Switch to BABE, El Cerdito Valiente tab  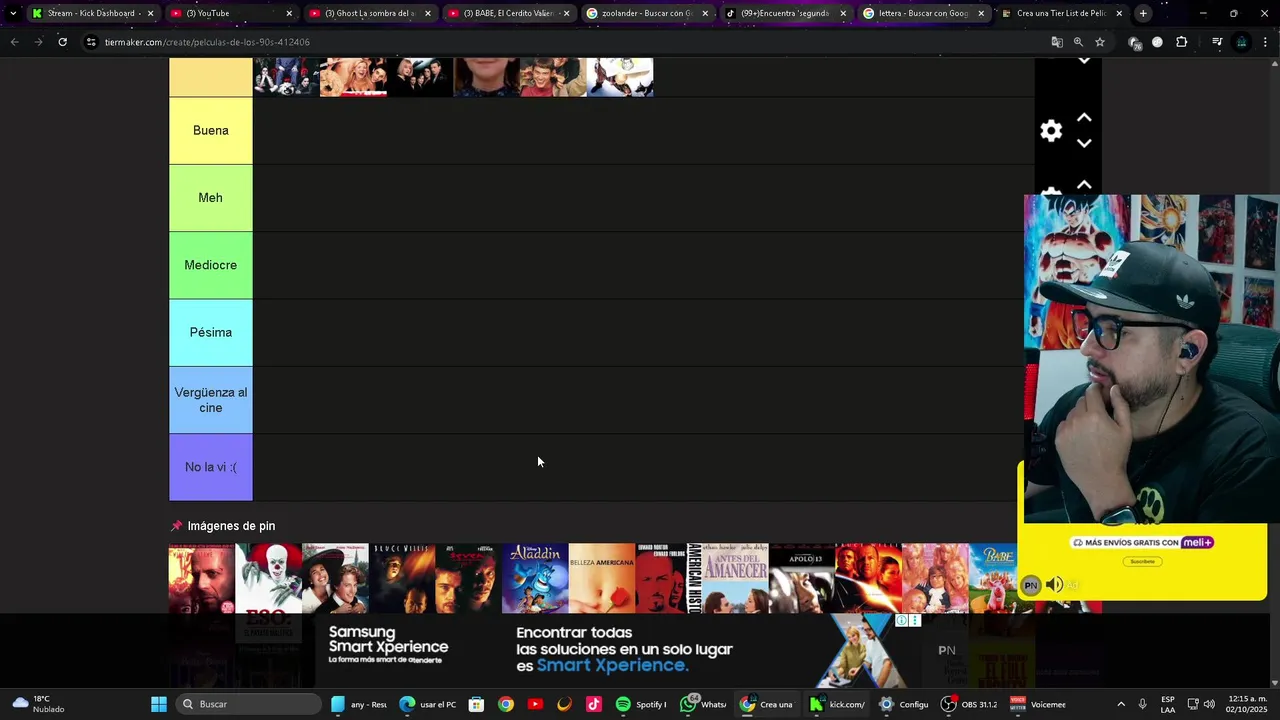pyautogui.click(x=508, y=13)
